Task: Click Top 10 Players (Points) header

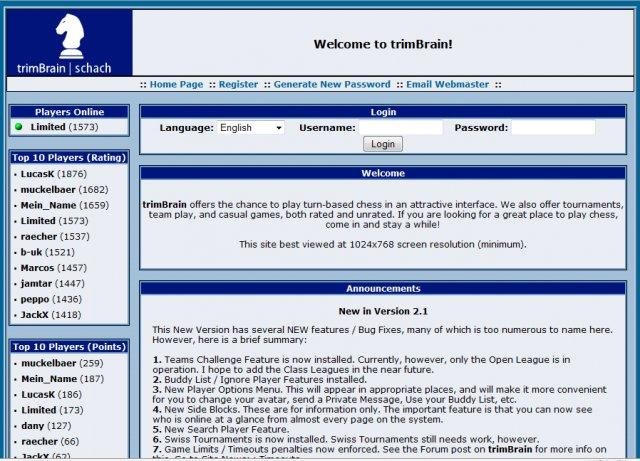Action: pos(69,347)
